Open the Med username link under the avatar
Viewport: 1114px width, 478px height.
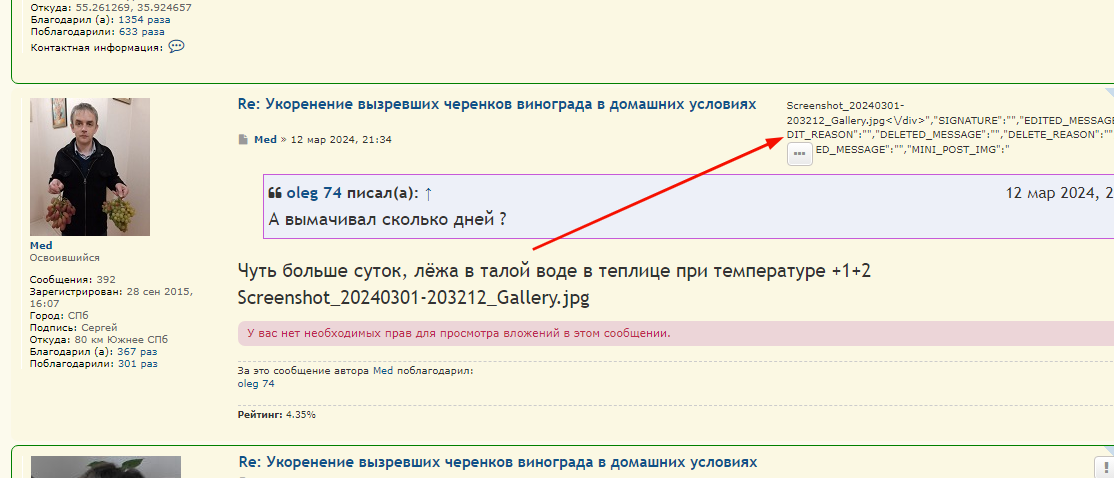[41, 246]
